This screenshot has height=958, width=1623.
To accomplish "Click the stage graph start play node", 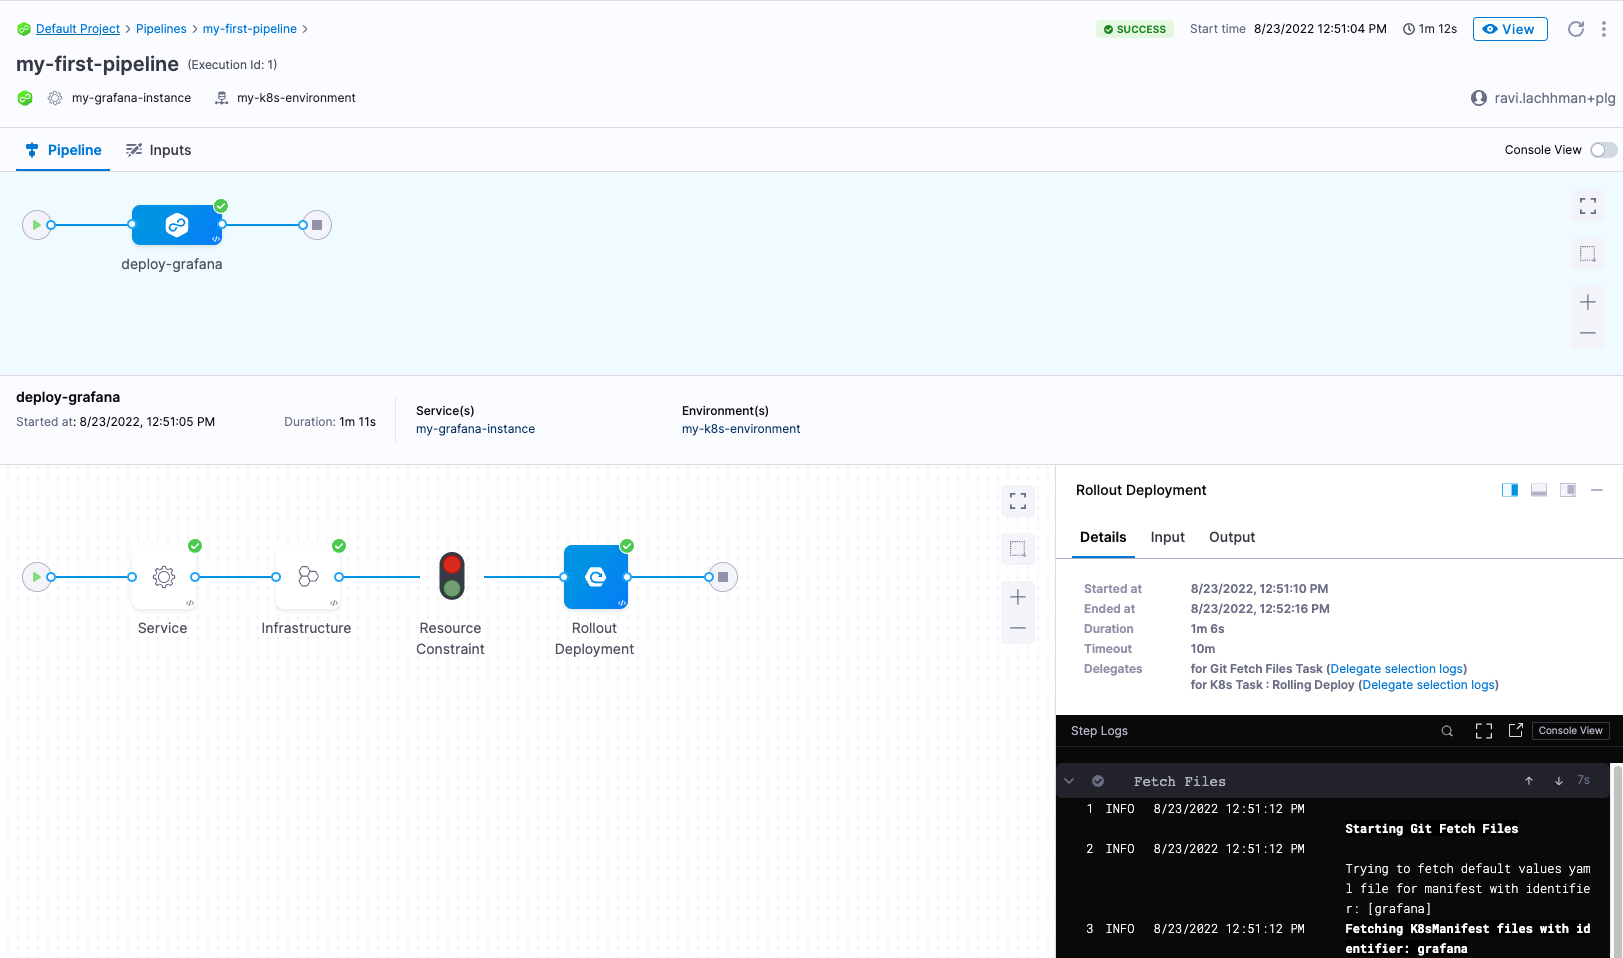I will (37, 577).
